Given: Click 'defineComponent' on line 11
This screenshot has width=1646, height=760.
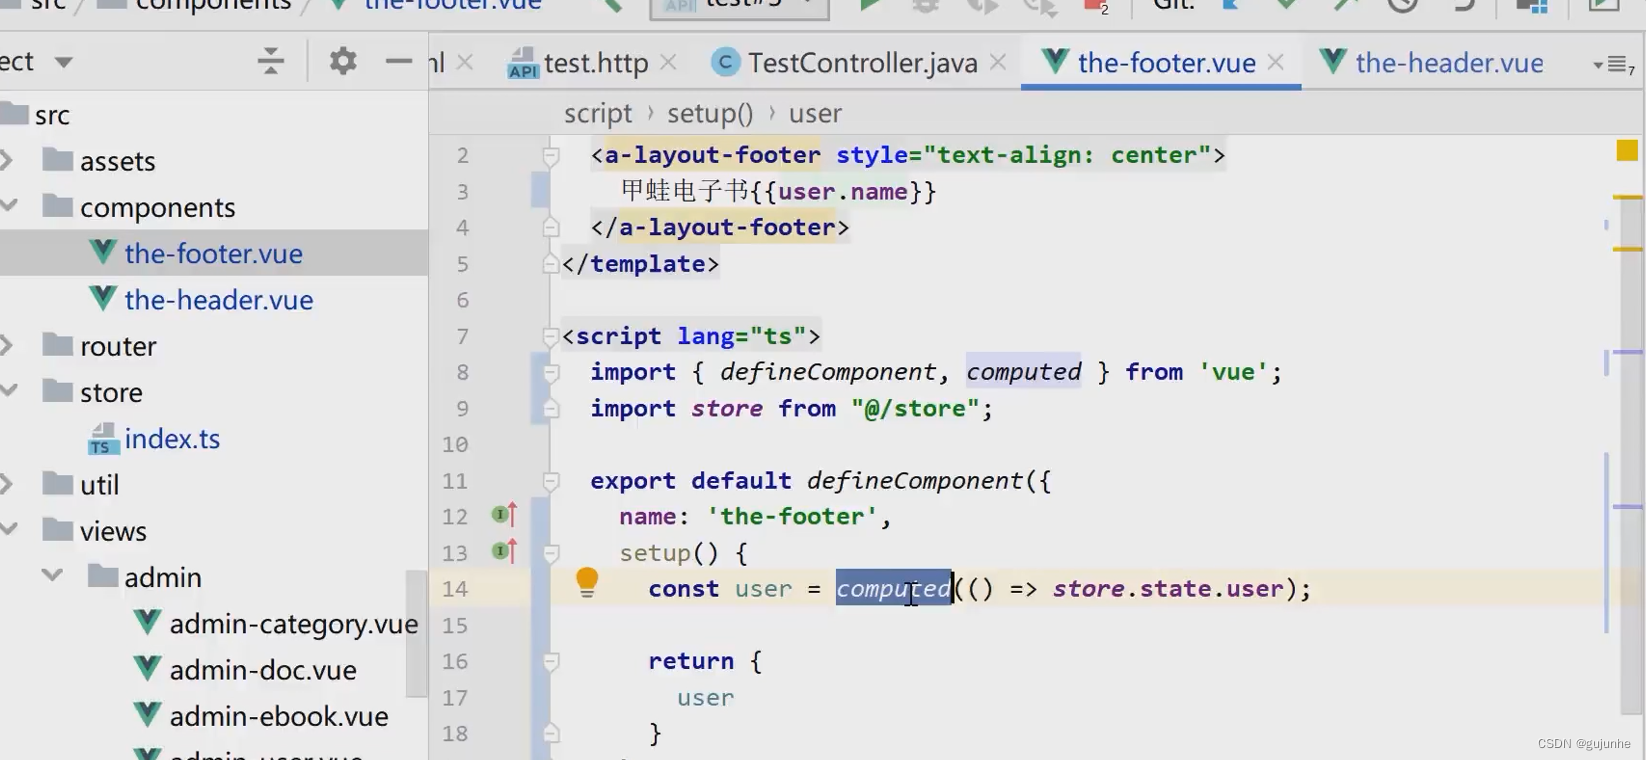Looking at the screenshot, I should 914,481.
